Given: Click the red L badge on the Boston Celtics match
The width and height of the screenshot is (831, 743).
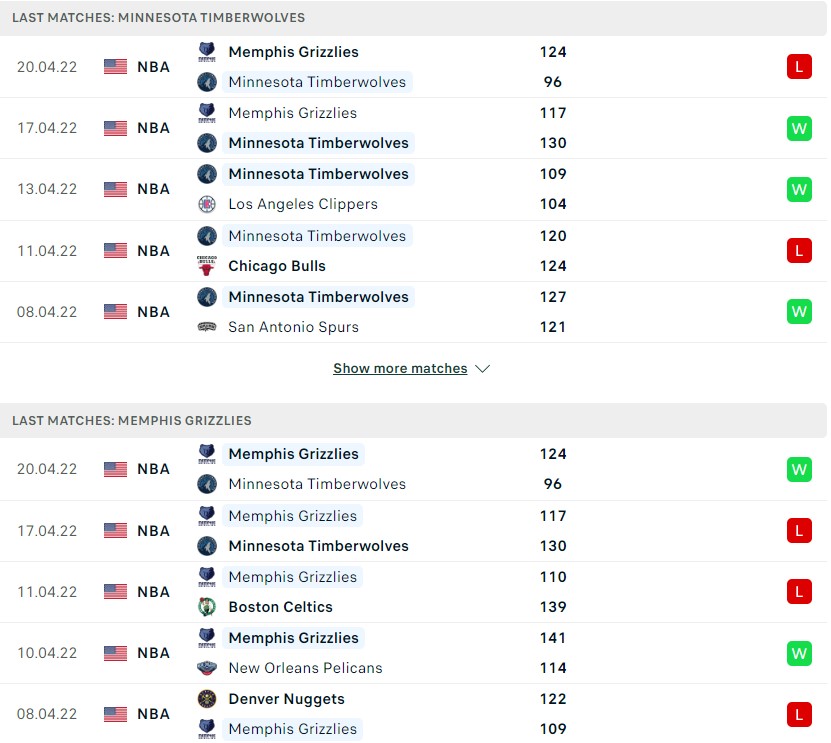Looking at the screenshot, I should click(799, 591).
